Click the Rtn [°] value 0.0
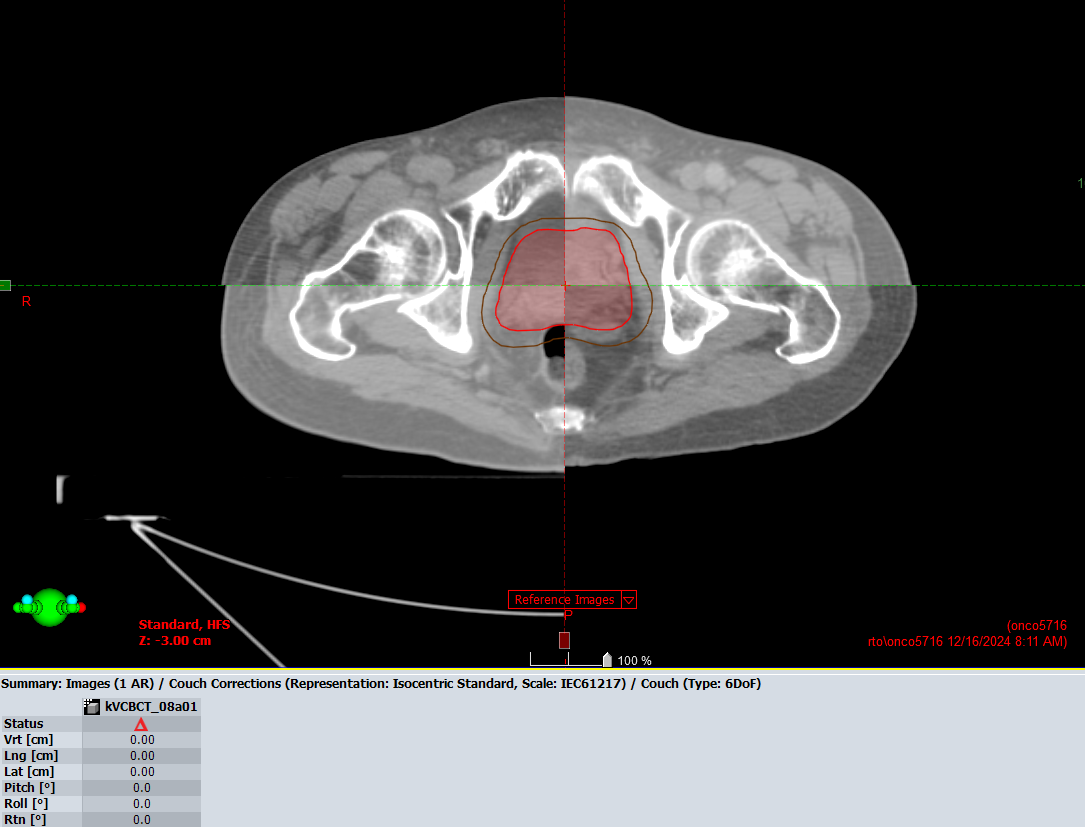This screenshot has height=827, width=1085. (142, 819)
